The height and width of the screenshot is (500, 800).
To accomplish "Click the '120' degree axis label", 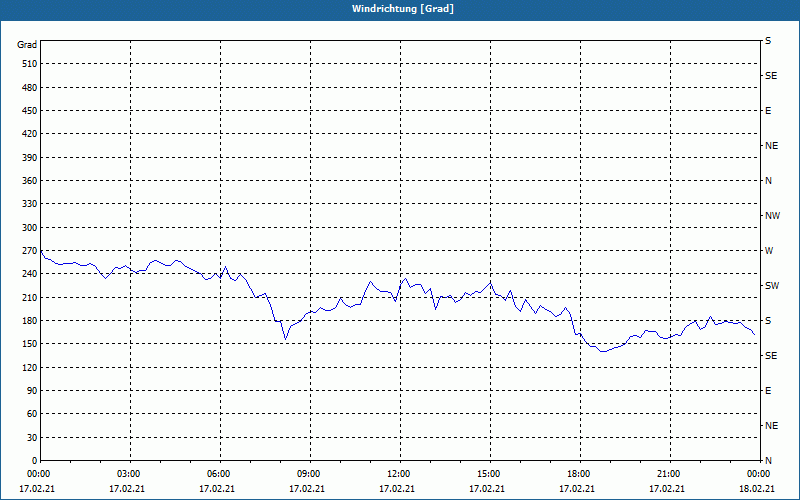I will point(30,367).
